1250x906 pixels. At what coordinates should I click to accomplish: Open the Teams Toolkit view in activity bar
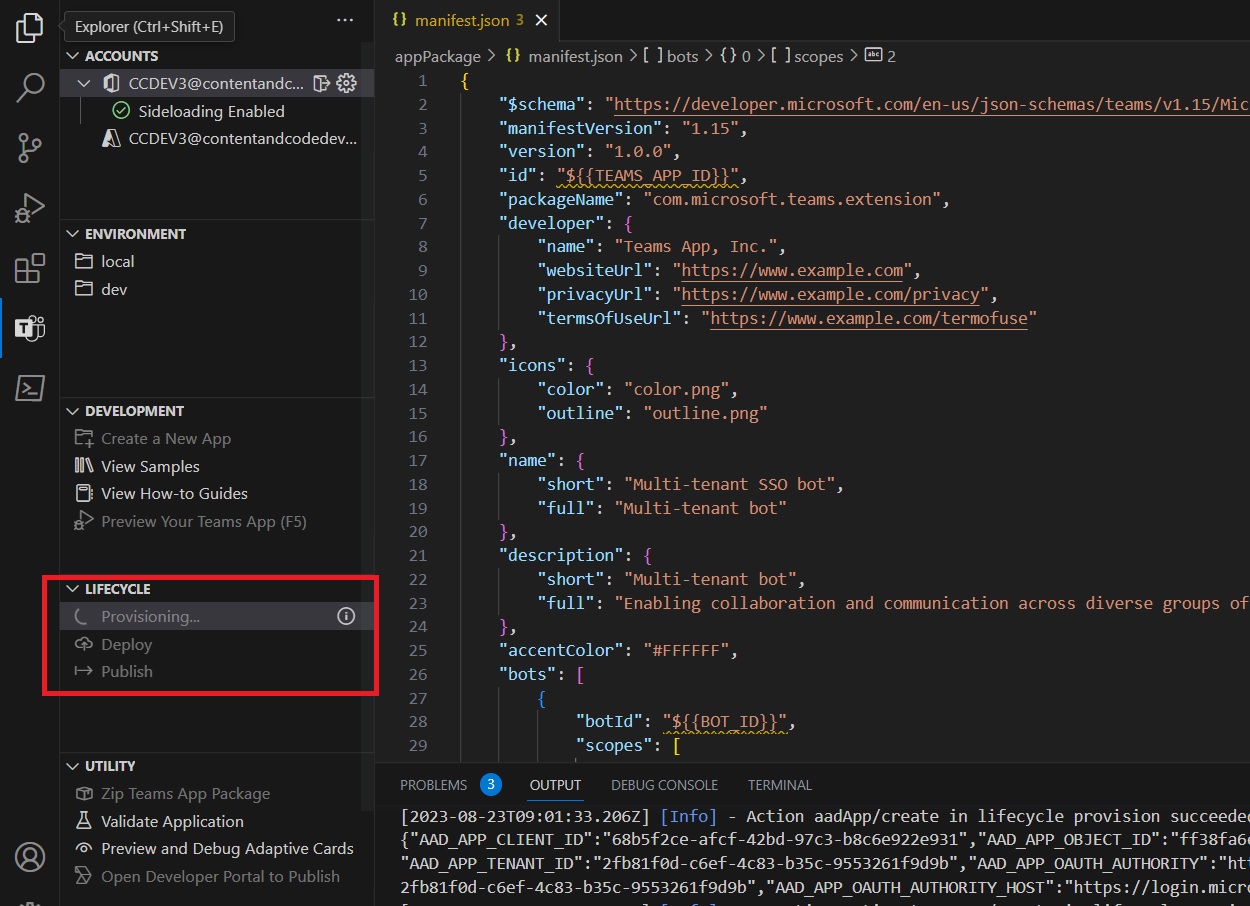[x=30, y=328]
